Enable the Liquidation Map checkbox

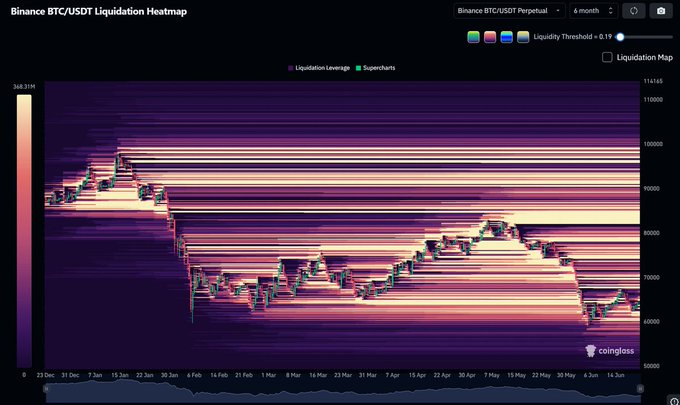tap(607, 57)
